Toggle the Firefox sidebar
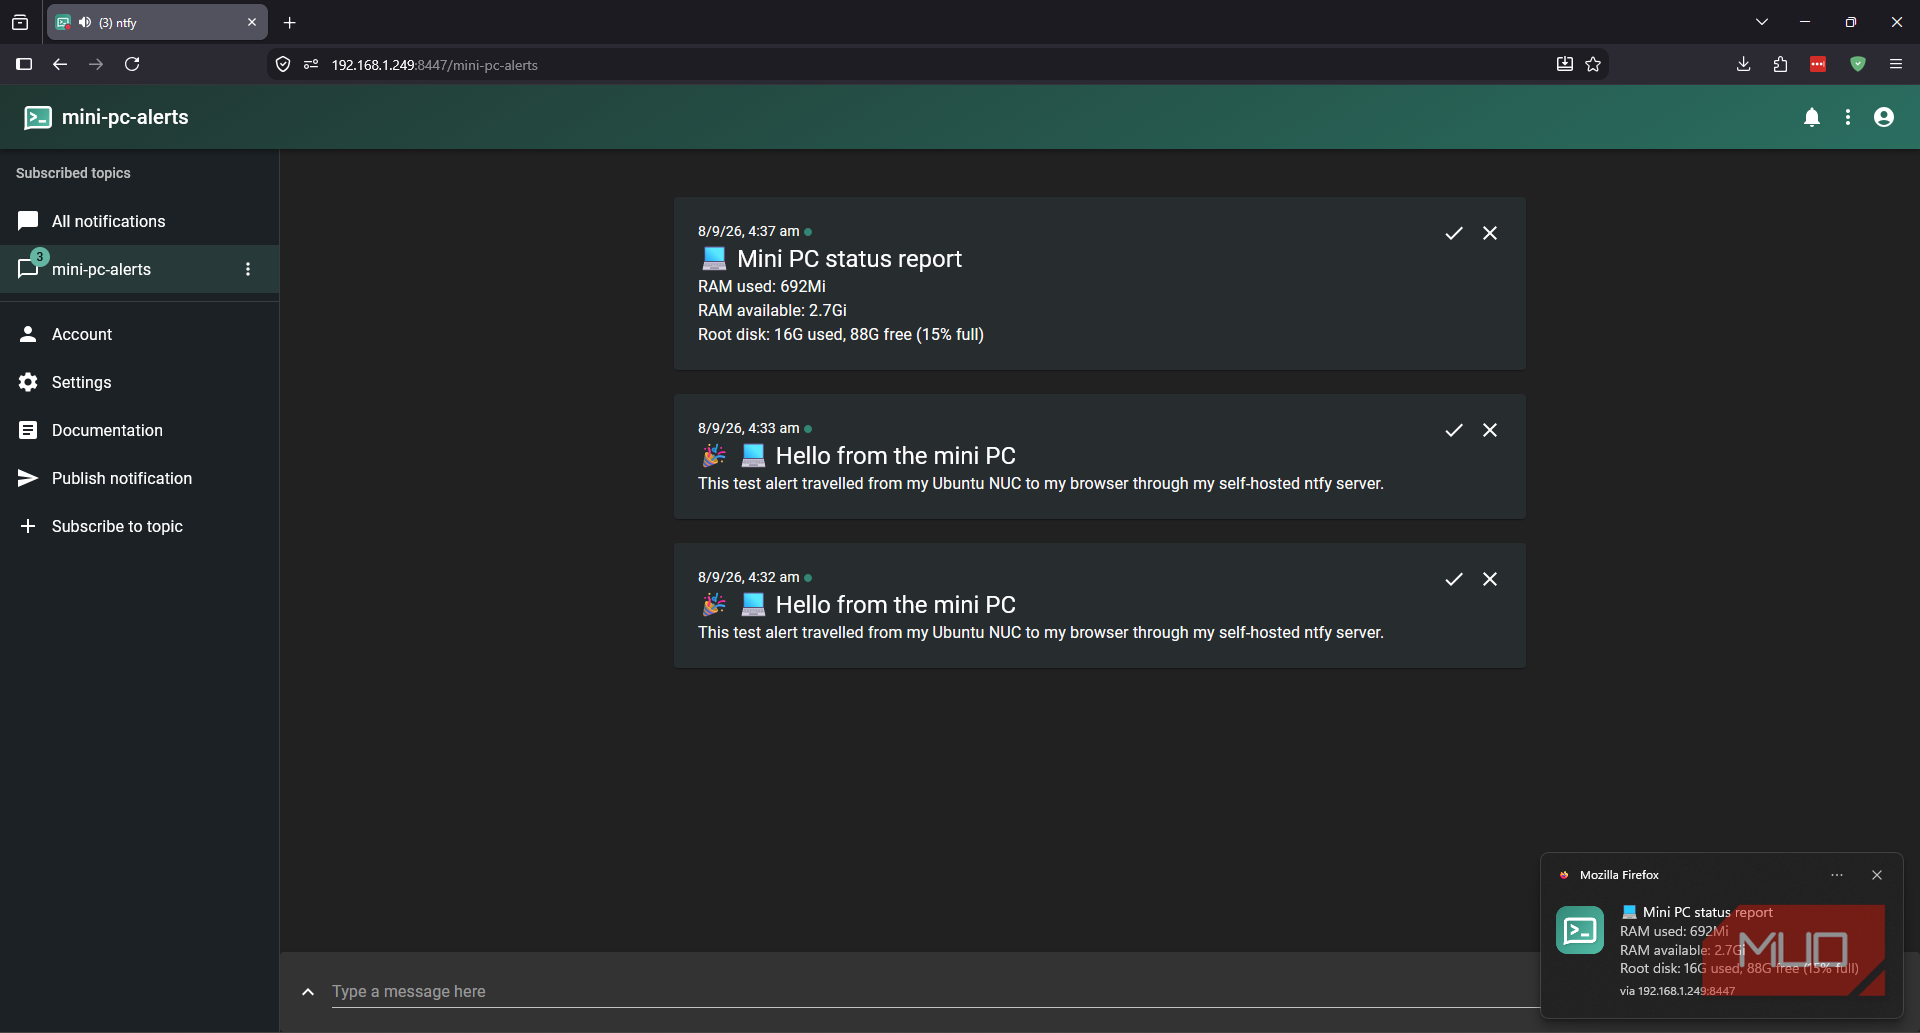The height and width of the screenshot is (1033, 1920). coord(24,64)
